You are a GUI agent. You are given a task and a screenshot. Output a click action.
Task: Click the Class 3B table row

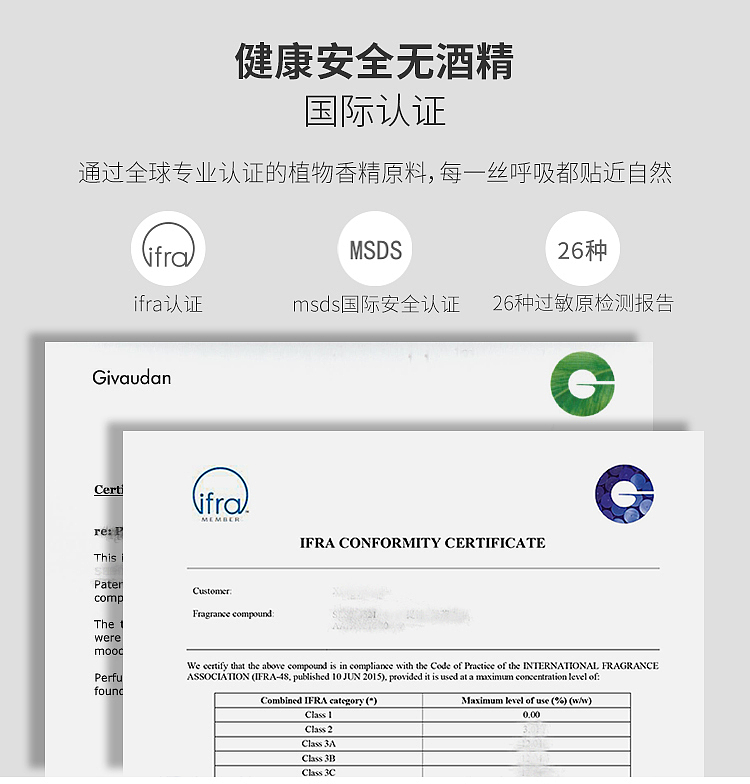click(422, 758)
